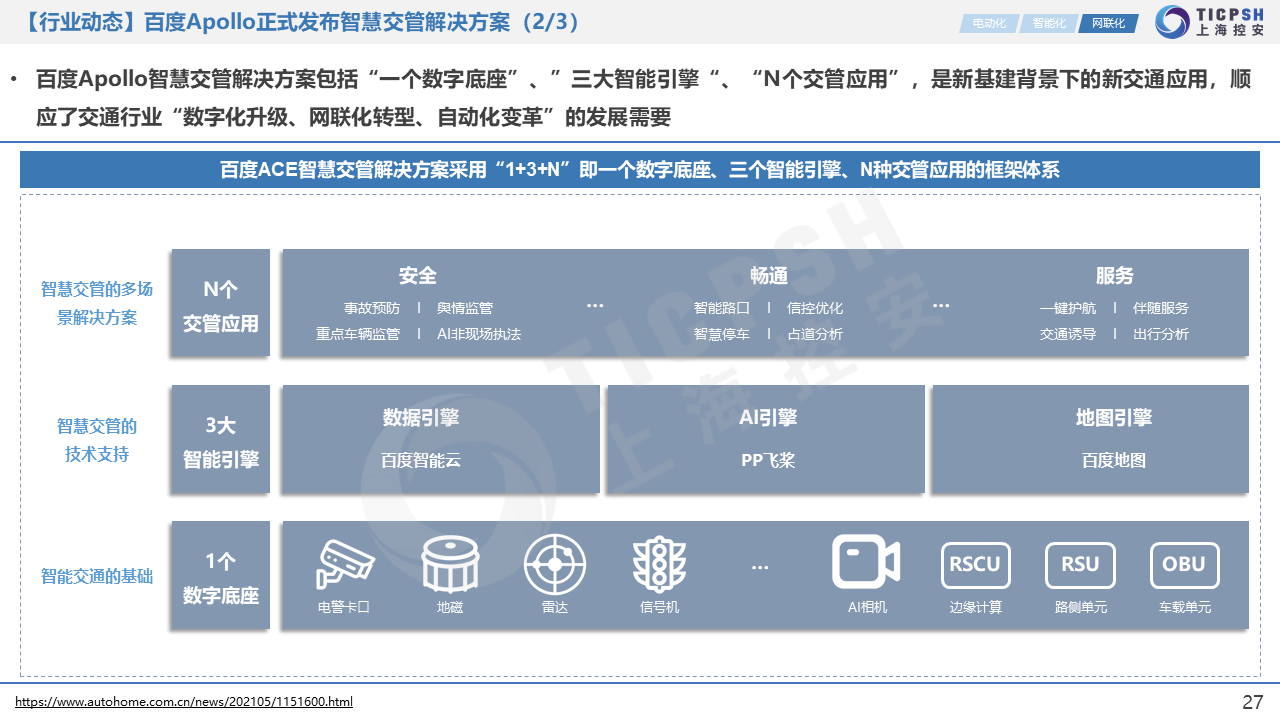This screenshot has width=1280, height=720.
Task: Open the autohome.com.cn source link
Action: tap(184, 702)
